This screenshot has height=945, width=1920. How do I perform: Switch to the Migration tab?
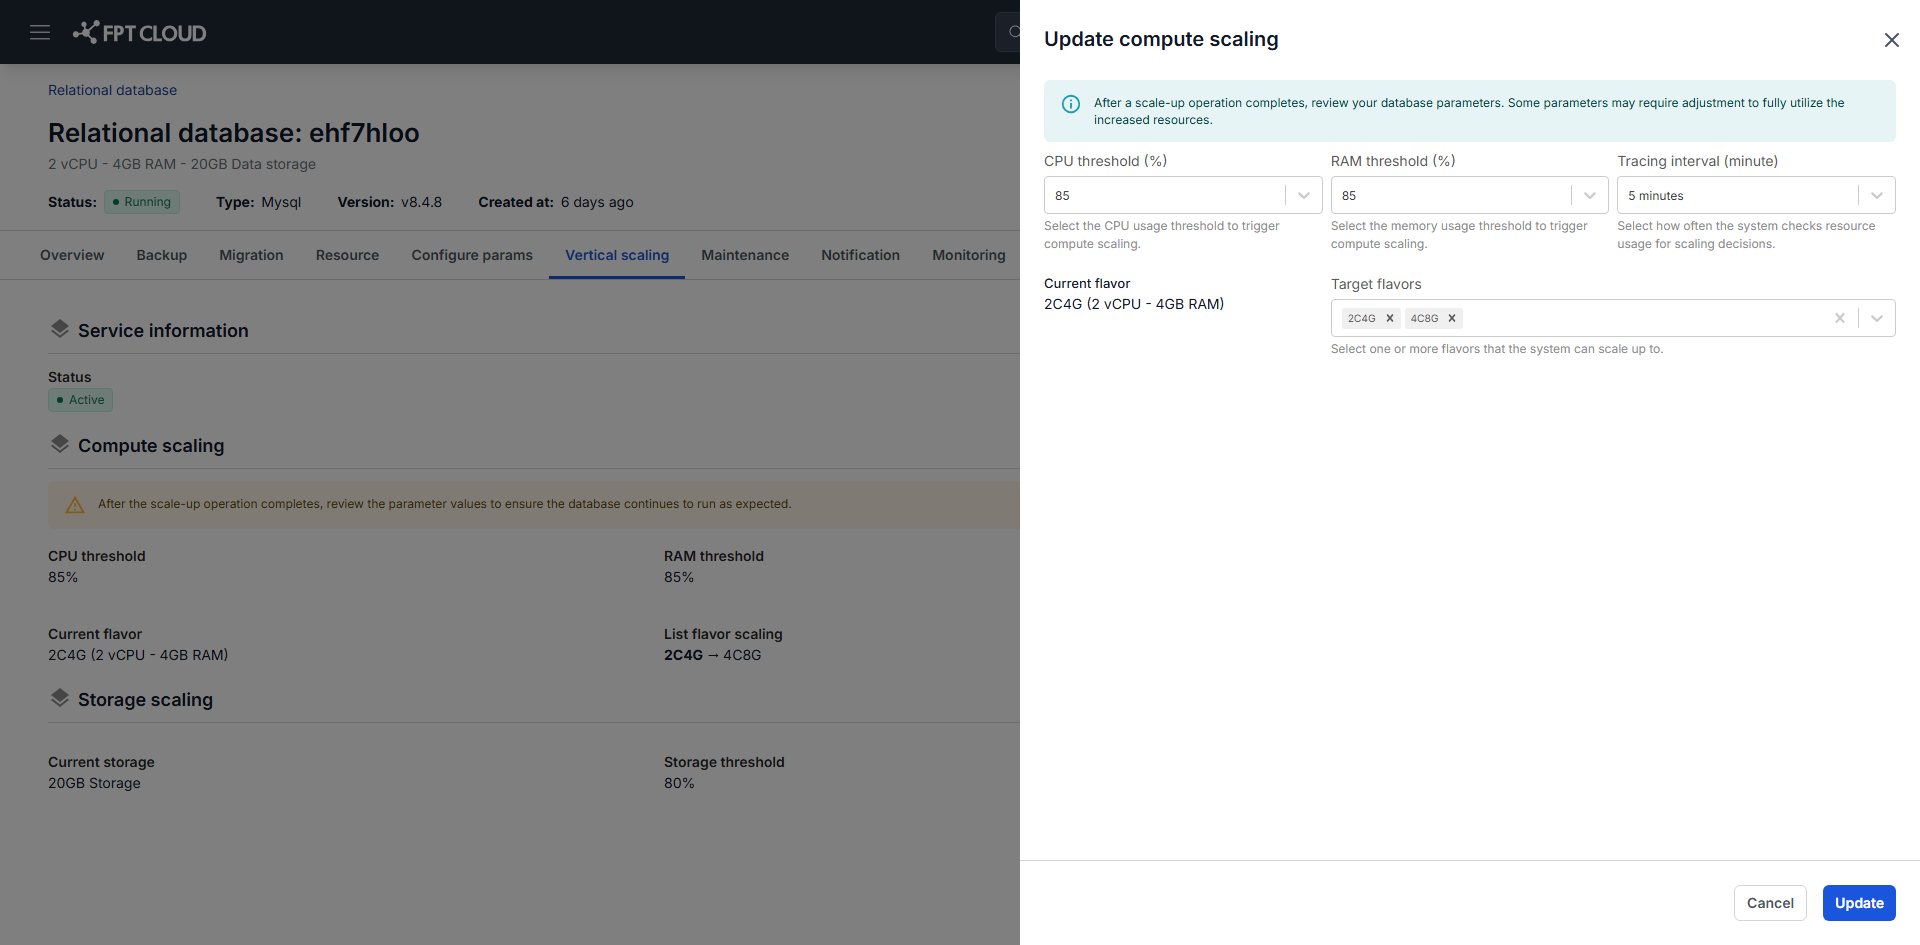251,255
